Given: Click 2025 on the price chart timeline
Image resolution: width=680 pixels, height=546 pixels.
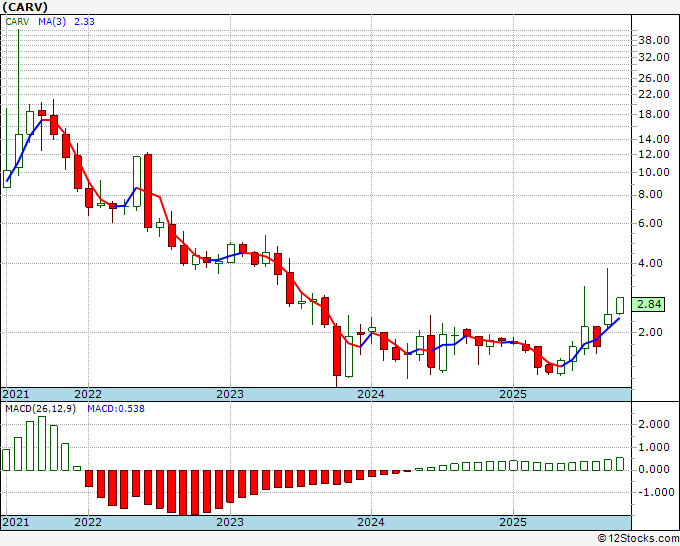Looking at the screenshot, I should tap(513, 394).
